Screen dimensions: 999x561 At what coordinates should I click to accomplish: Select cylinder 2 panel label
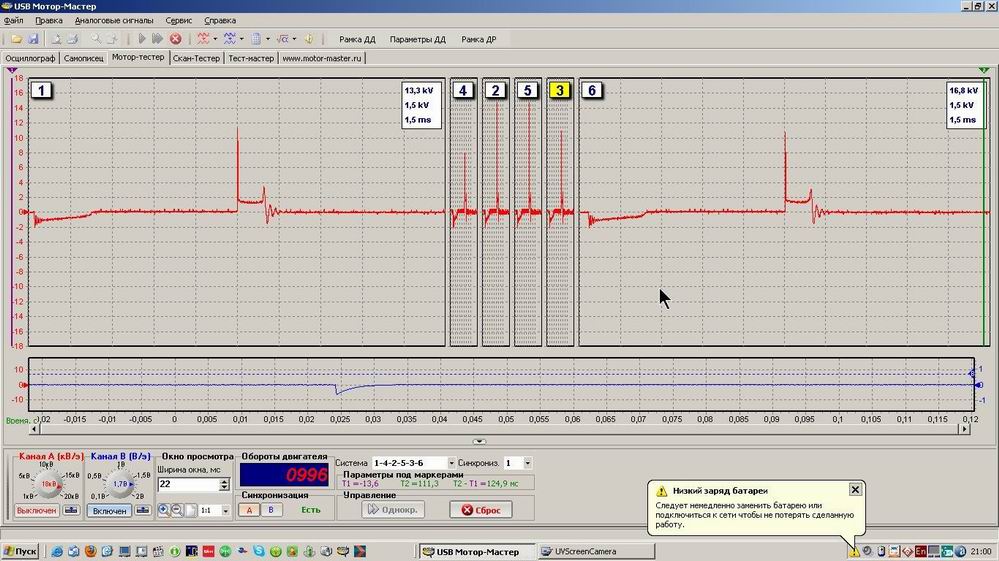pyautogui.click(x=496, y=90)
